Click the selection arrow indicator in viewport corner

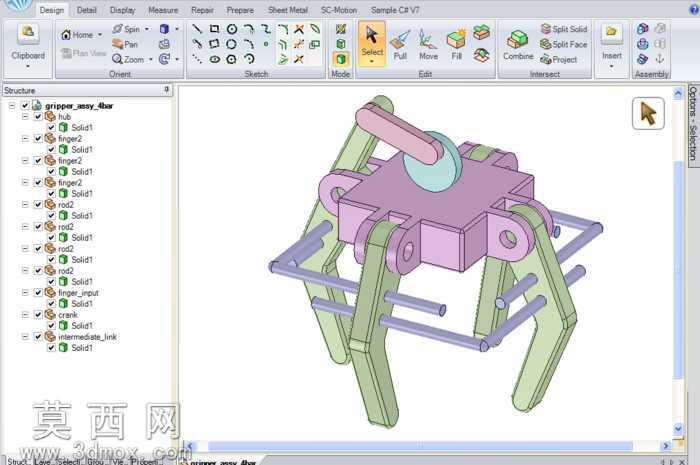click(x=648, y=113)
